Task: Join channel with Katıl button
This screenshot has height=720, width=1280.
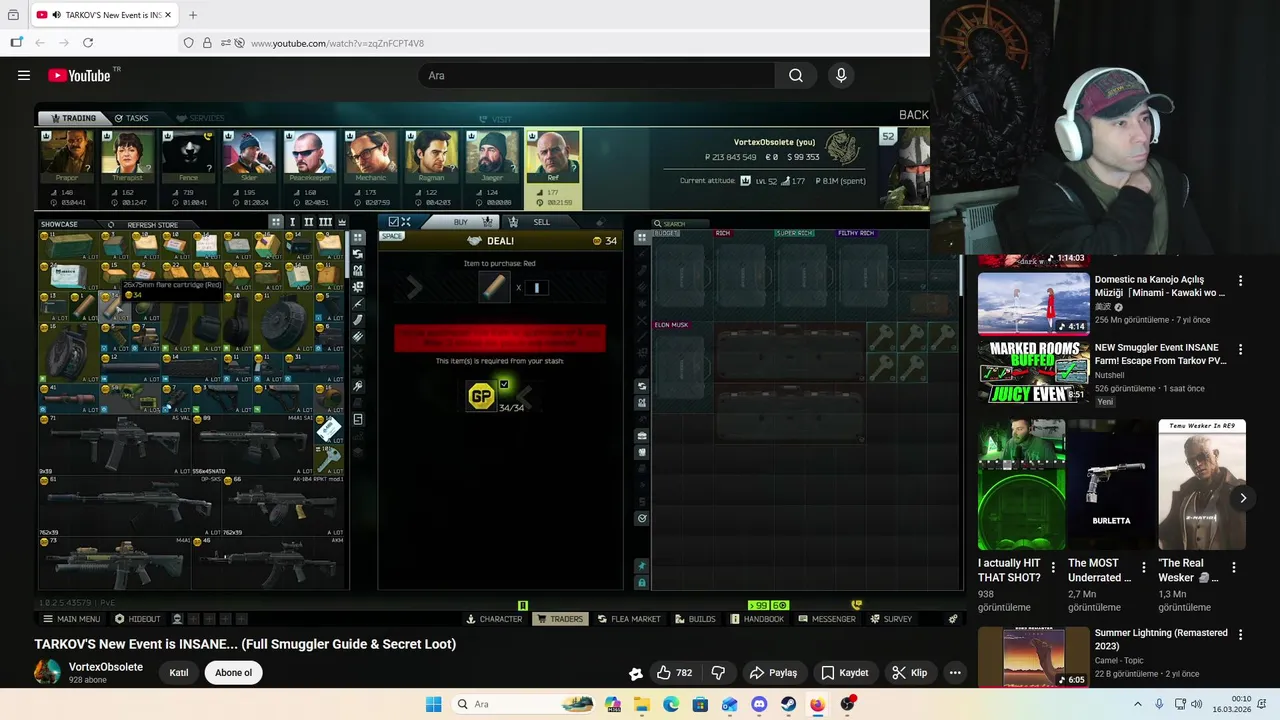Action: [x=179, y=673]
